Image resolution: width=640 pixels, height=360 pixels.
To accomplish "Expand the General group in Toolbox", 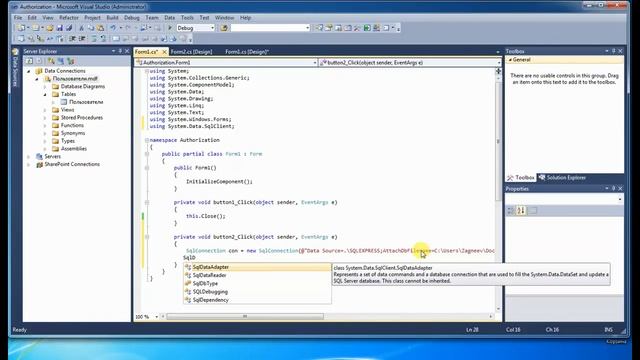I will 510,60.
